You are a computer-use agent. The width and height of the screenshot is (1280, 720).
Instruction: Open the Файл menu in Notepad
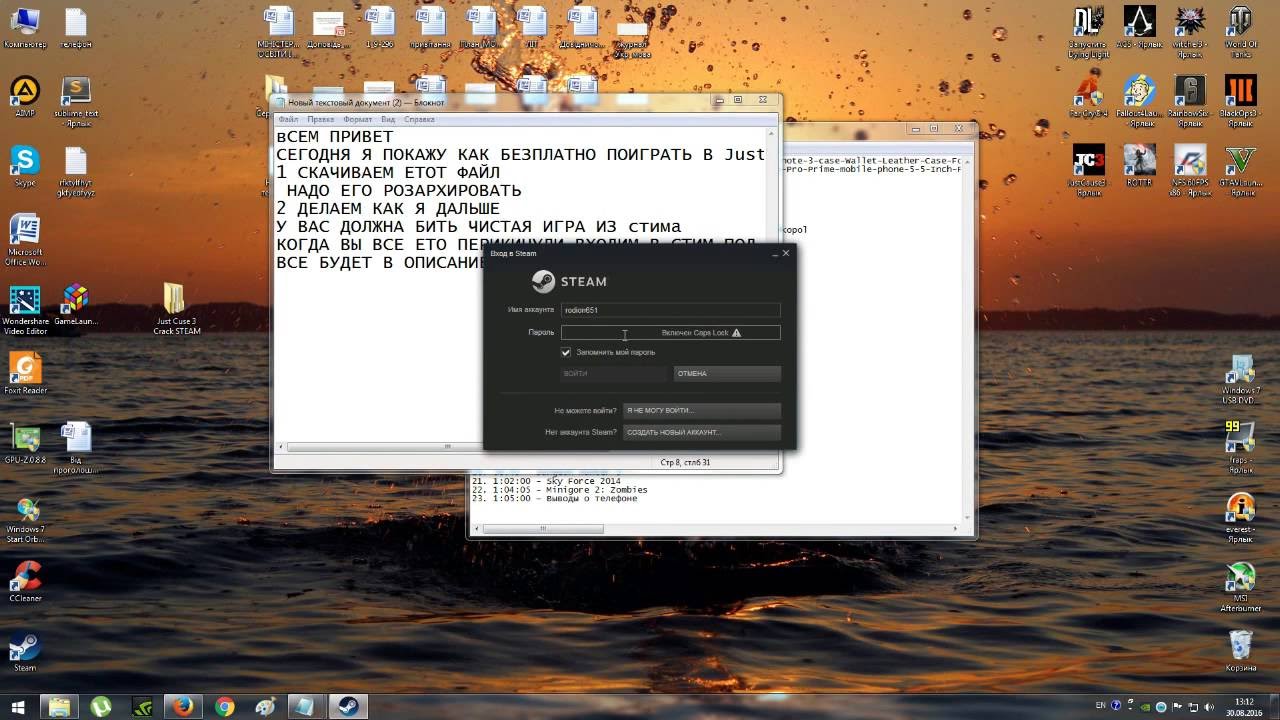(x=288, y=119)
